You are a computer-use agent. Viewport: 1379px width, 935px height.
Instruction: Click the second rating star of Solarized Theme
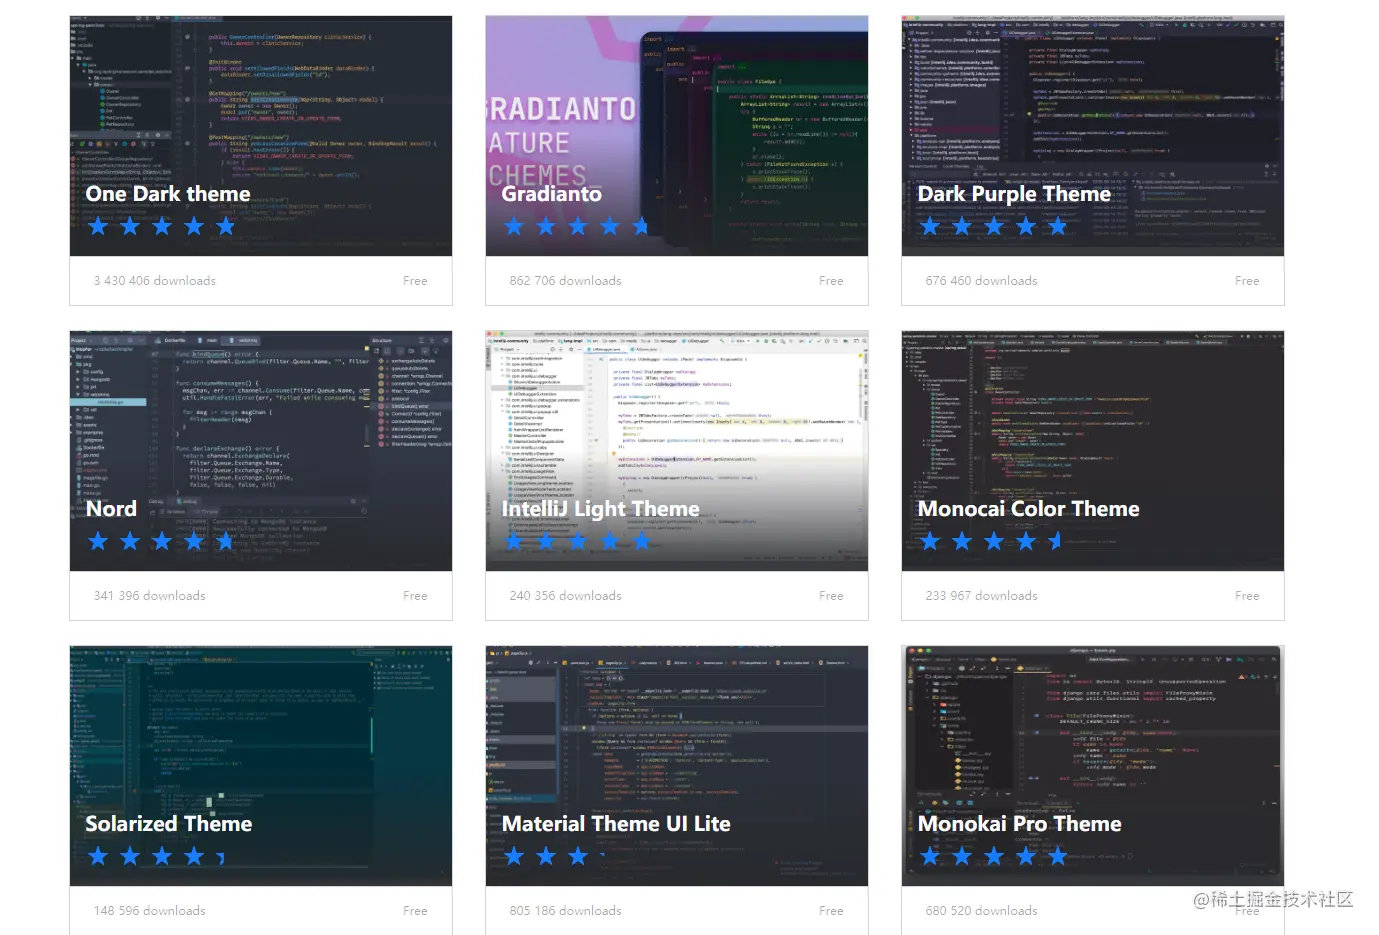tap(130, 856)
